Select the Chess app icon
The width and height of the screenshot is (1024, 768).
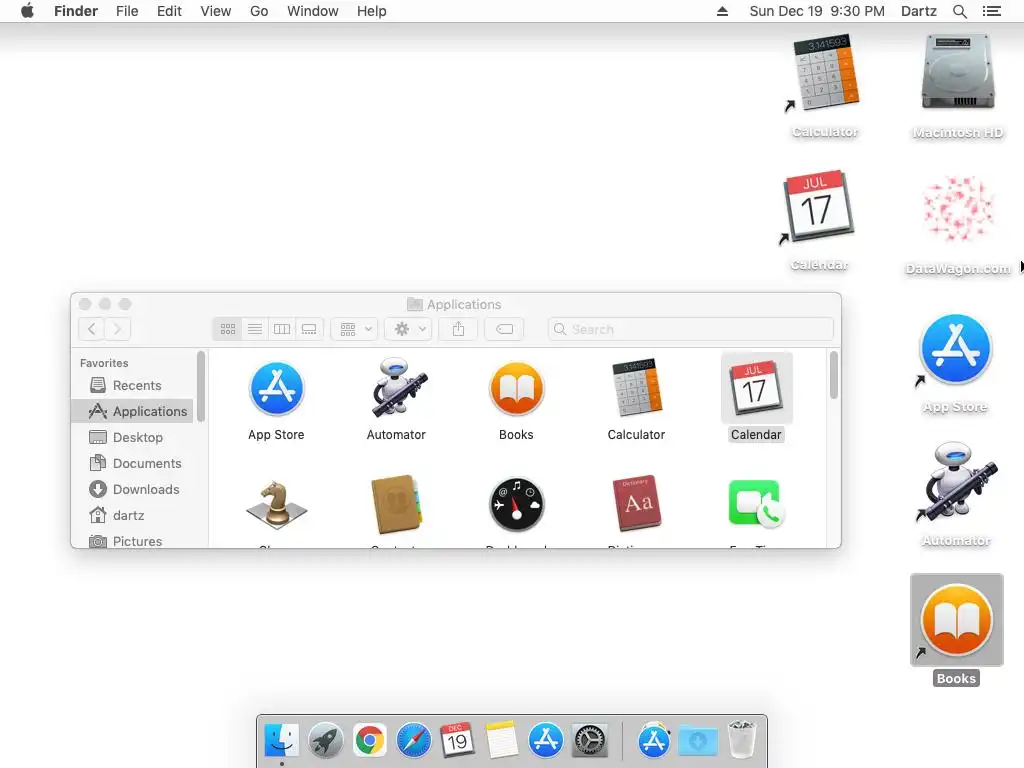[276, 504]
